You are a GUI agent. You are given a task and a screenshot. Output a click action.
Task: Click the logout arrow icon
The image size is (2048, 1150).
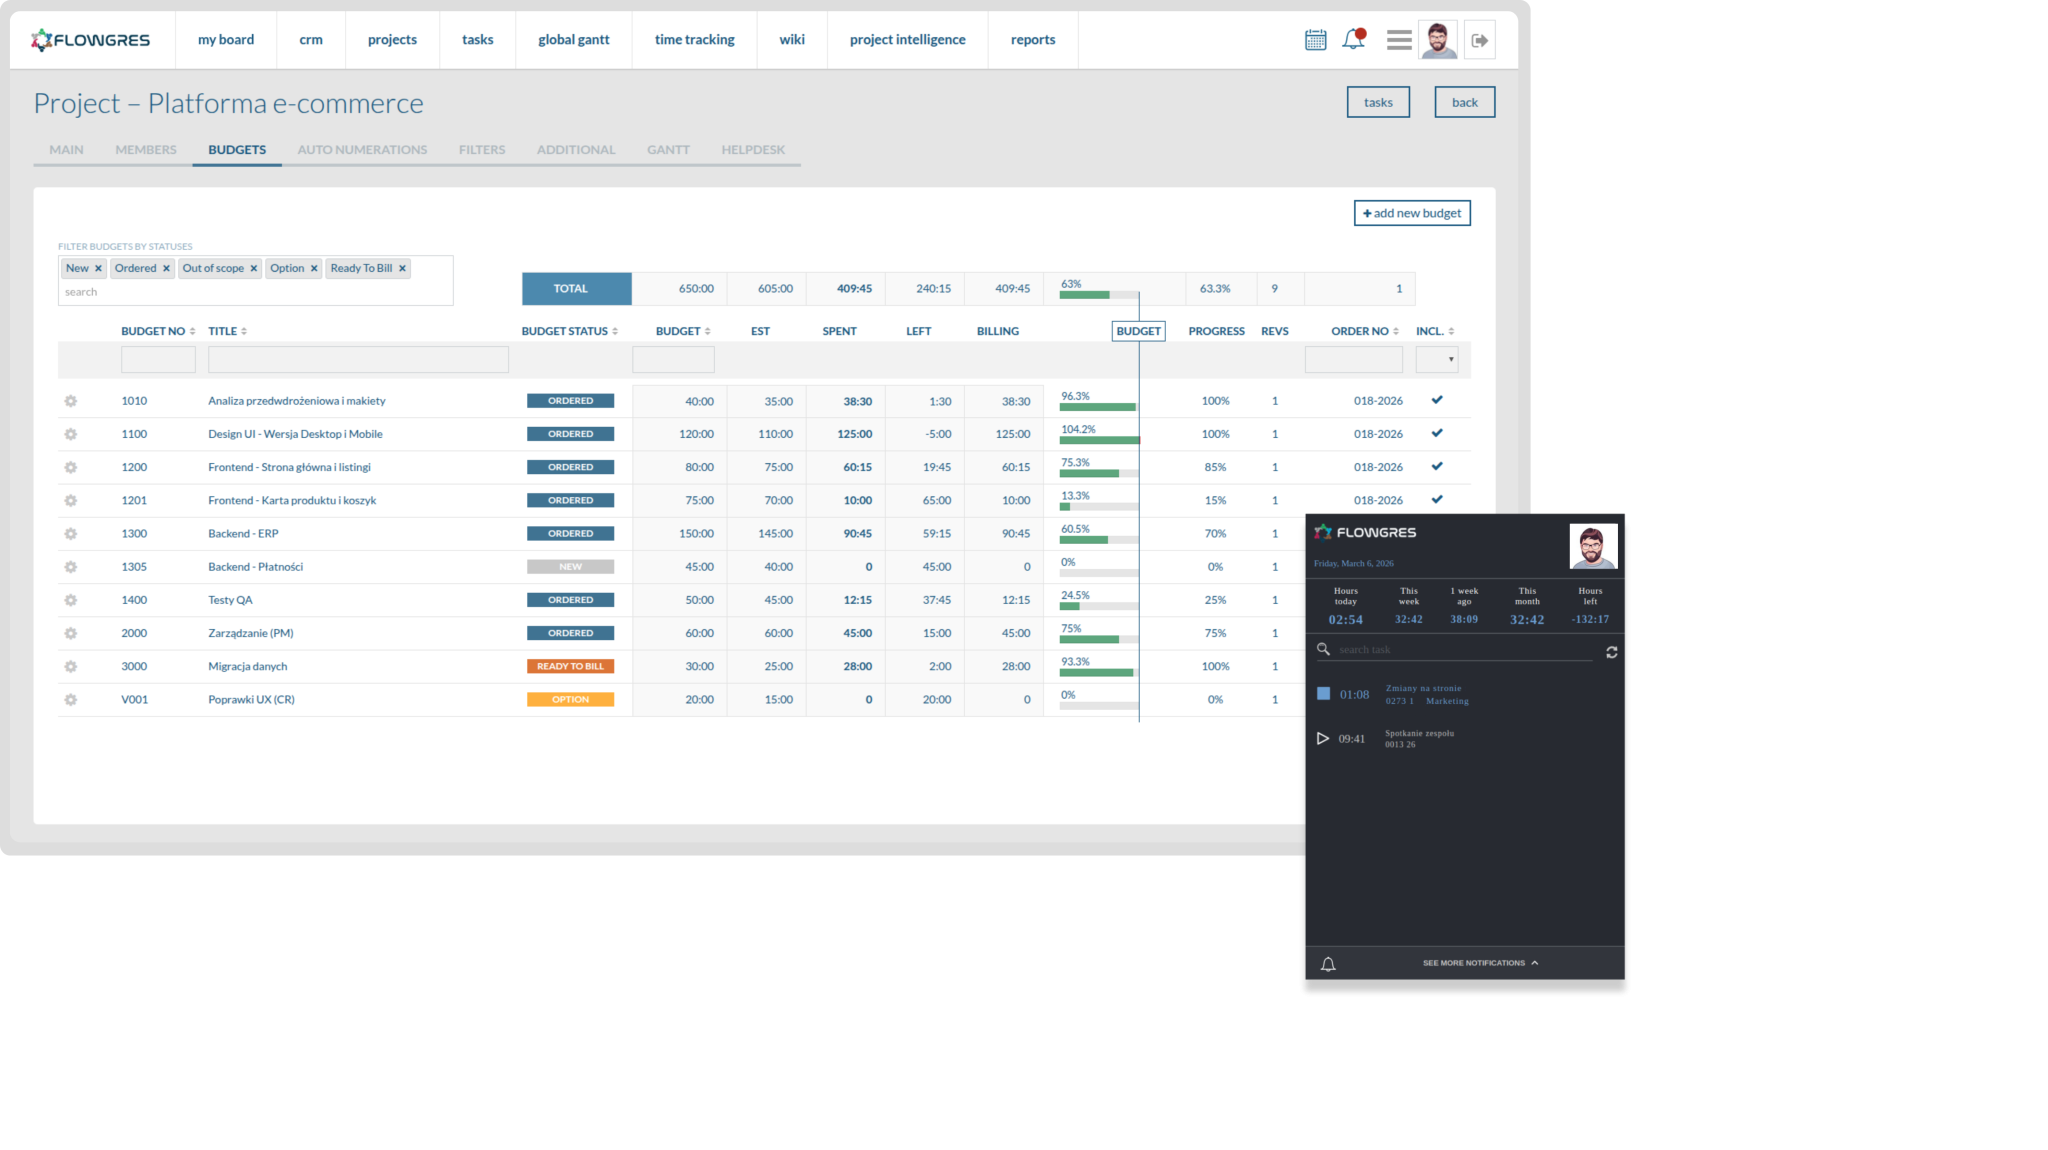(1480, 40)
